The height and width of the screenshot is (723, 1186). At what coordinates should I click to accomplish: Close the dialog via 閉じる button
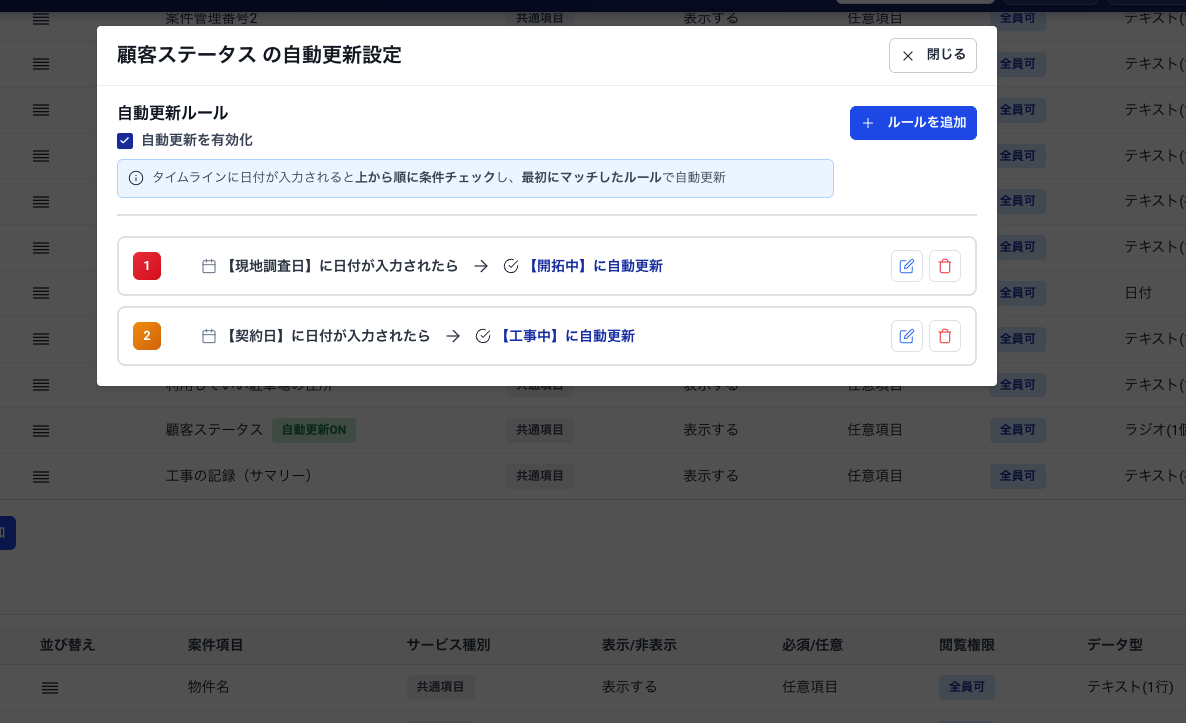932,55
